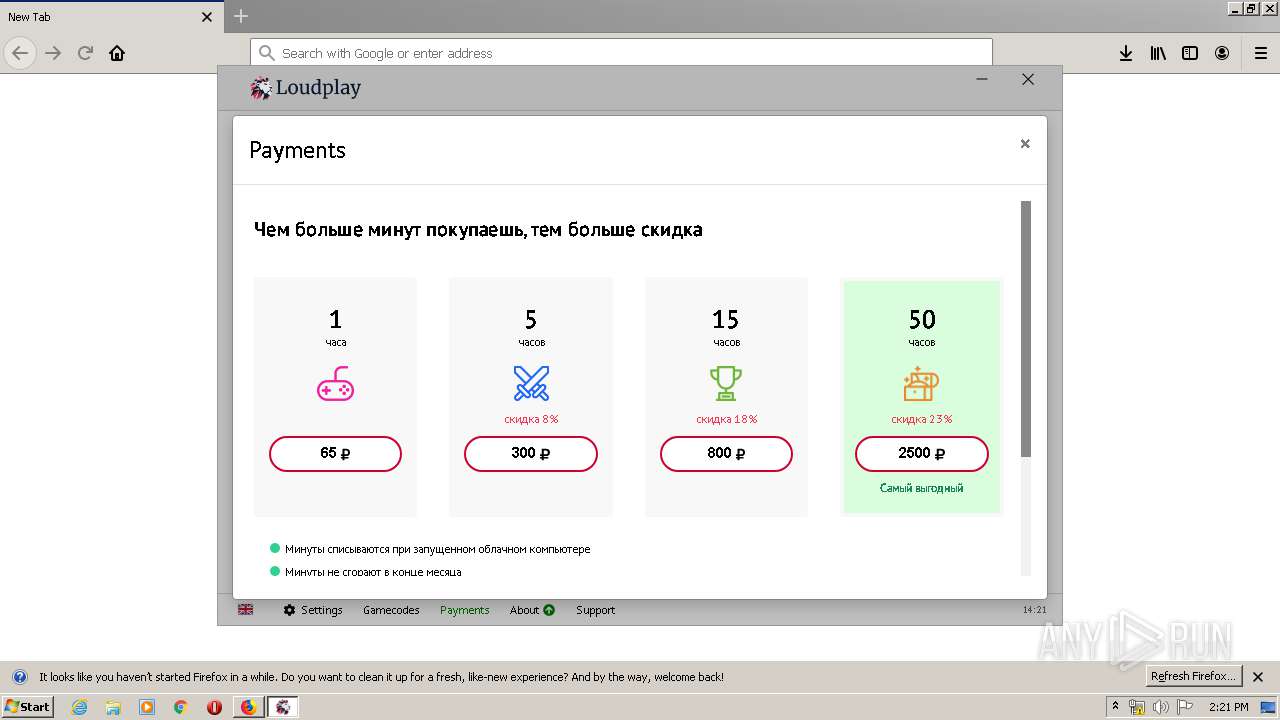The height and width of the screenshot is (720, 1280).
Task: Launch Internet Explorer from the taskbar
Action: coord(79,707)
